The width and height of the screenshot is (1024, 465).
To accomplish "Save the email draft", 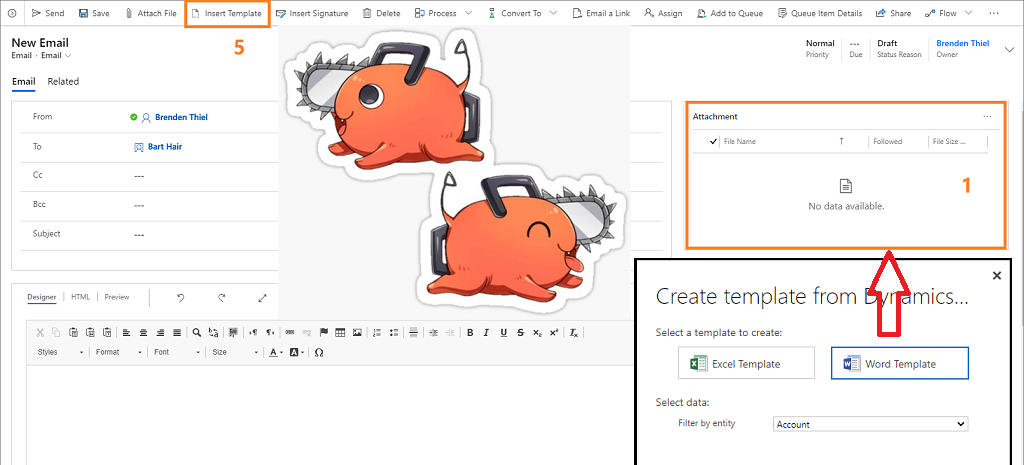I will tap(93, 13).
